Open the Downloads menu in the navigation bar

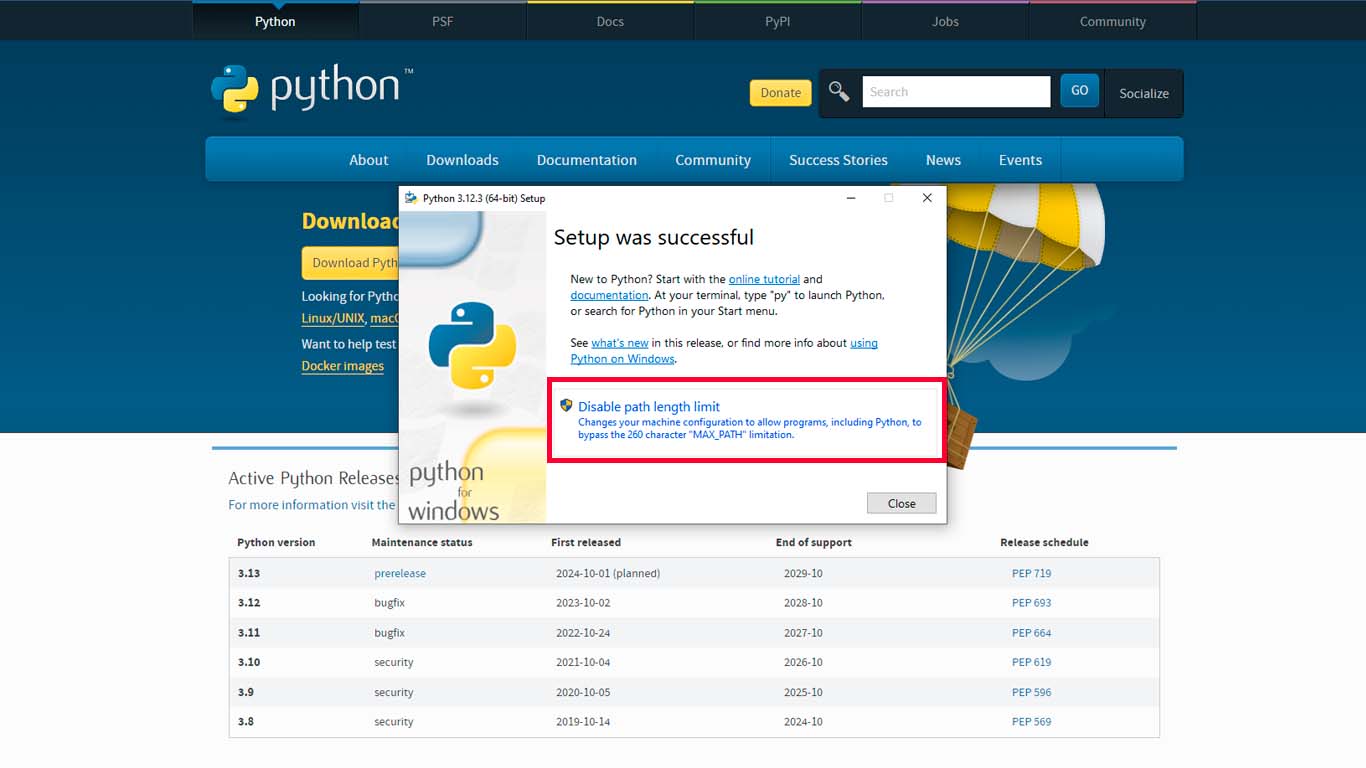tap(462, 160)
